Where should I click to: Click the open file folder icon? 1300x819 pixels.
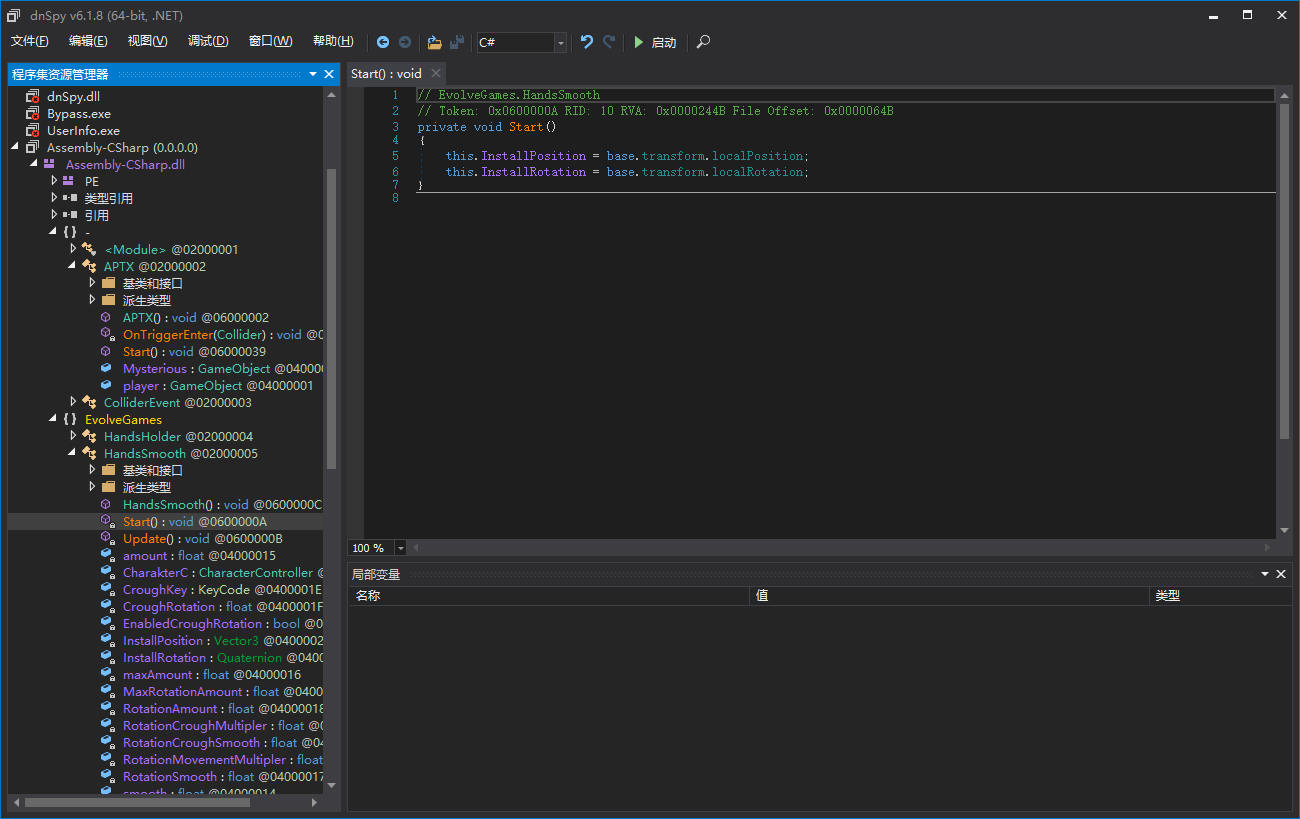click(434, 42)
